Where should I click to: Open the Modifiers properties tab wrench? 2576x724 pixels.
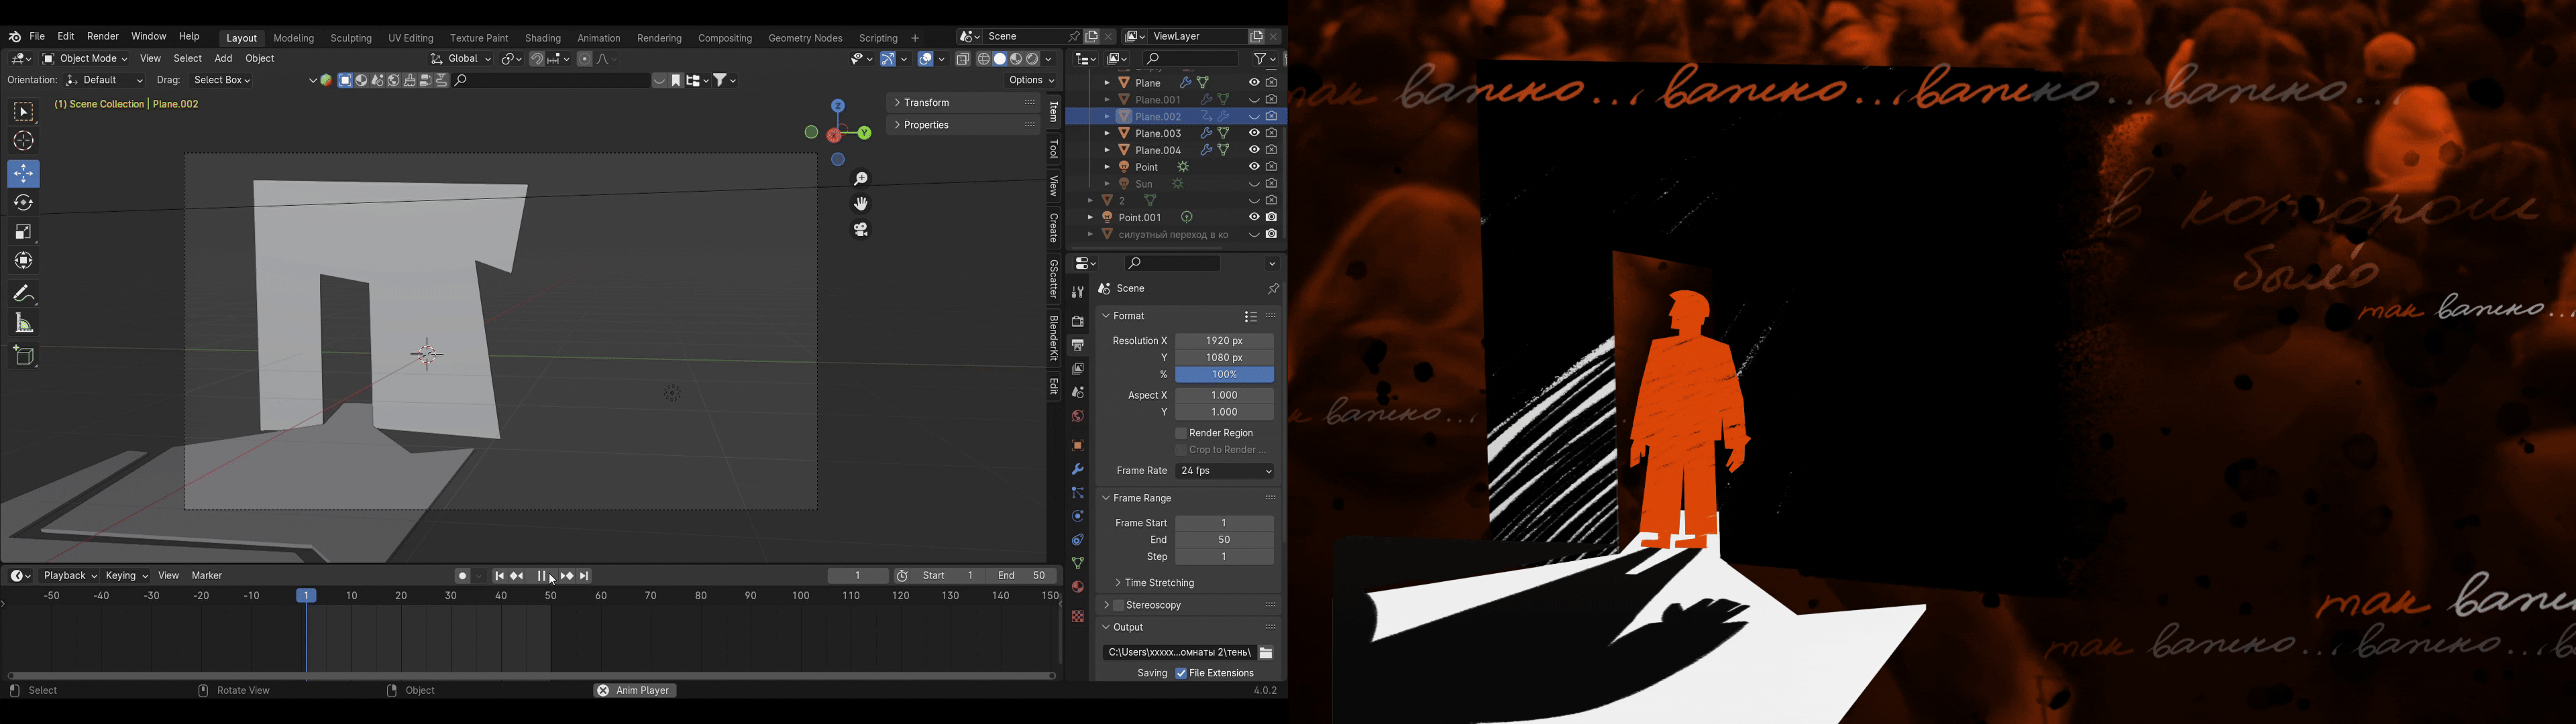coord(1077,469)
